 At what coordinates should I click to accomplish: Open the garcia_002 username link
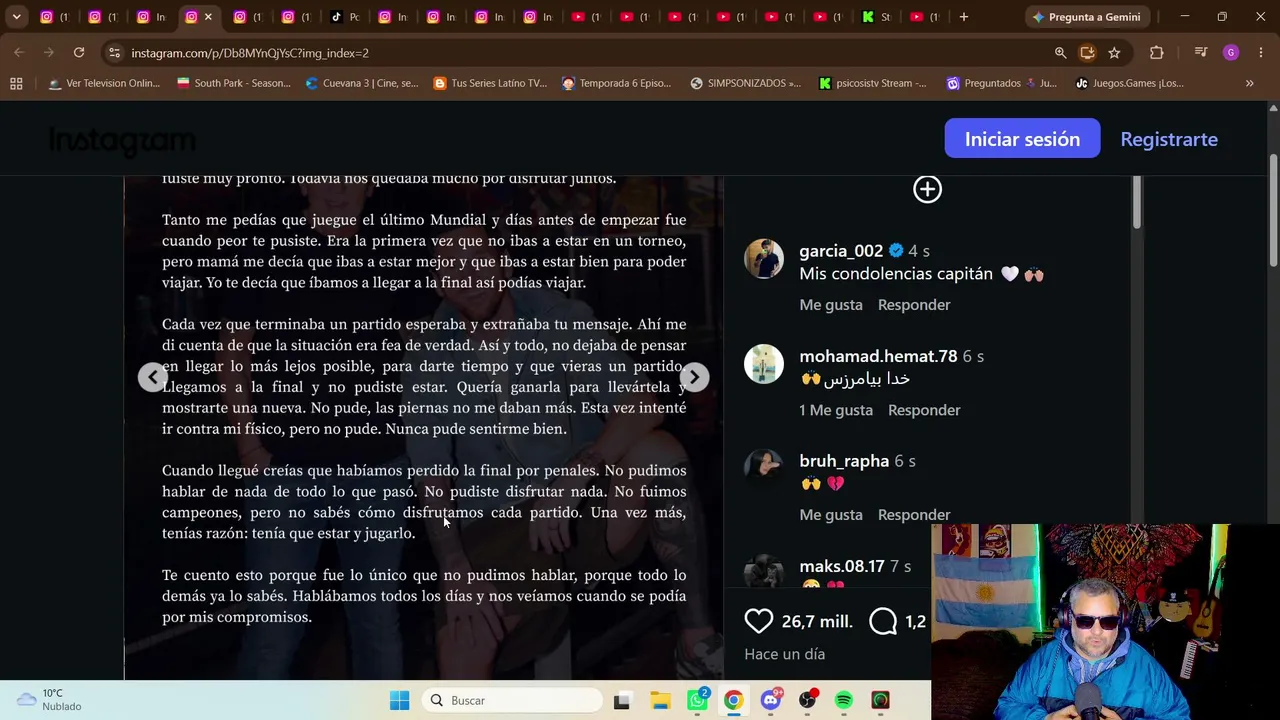pyautogui.click(x=841, y=251)
